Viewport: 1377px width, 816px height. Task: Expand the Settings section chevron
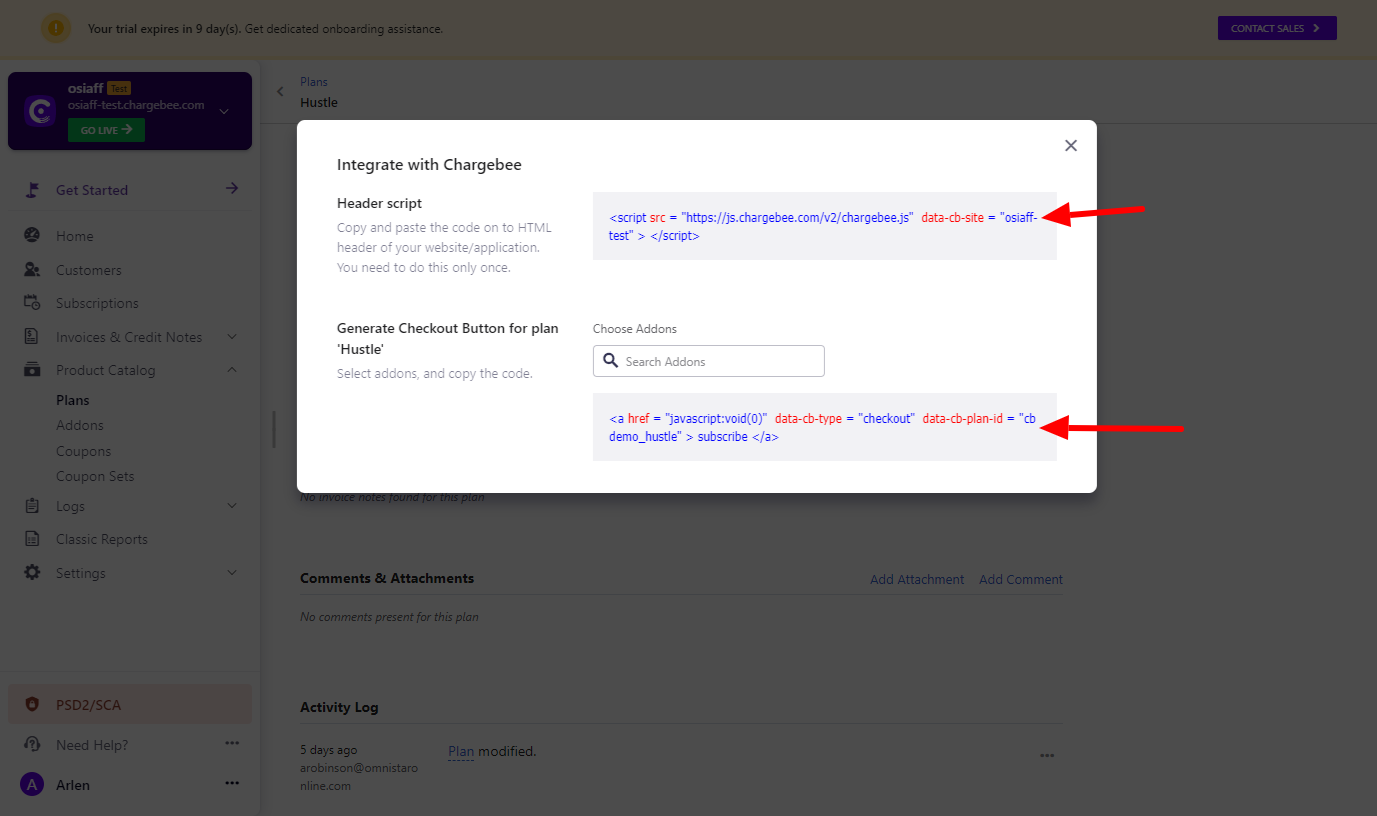(x=232, y=573)
